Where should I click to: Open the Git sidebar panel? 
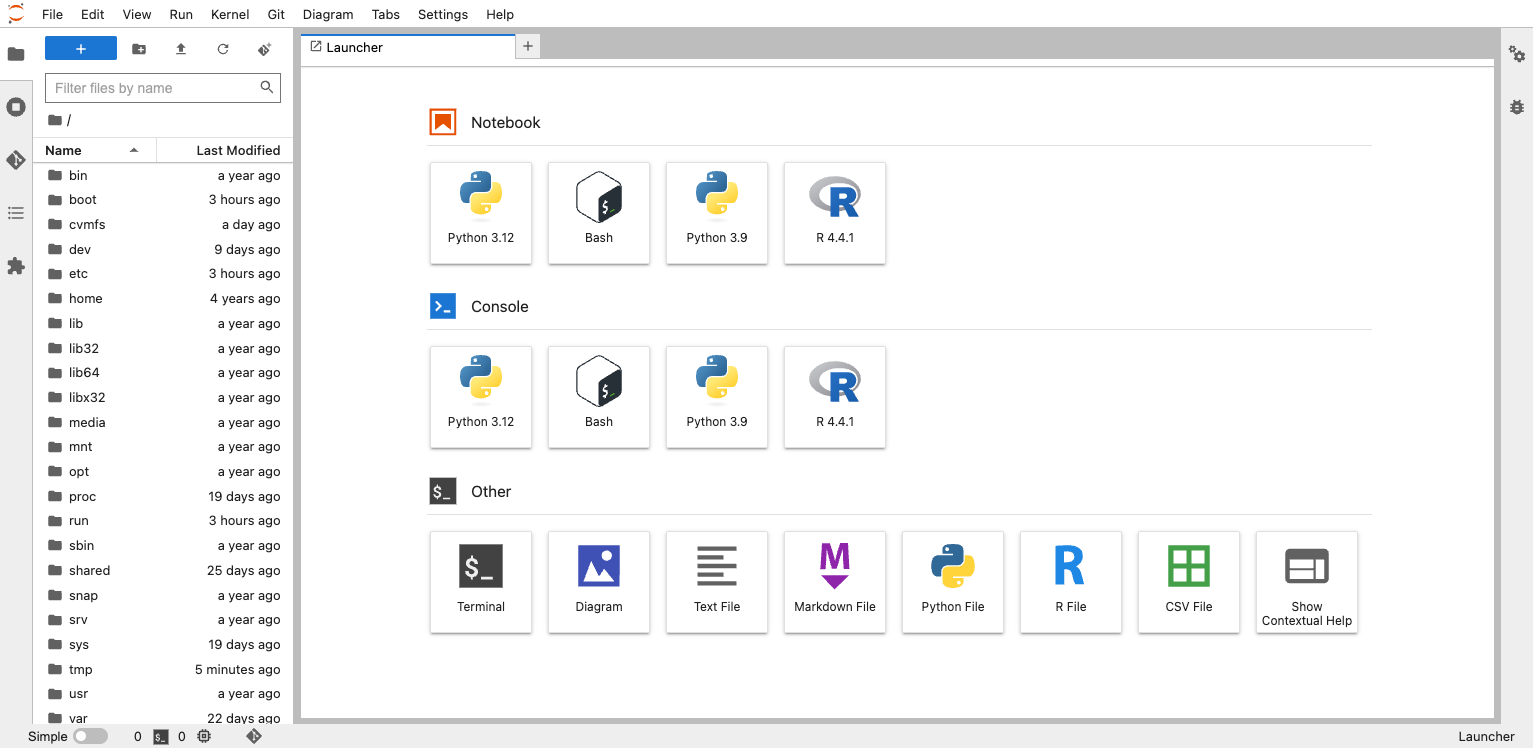pyautogui.click(x=16, y=160)
